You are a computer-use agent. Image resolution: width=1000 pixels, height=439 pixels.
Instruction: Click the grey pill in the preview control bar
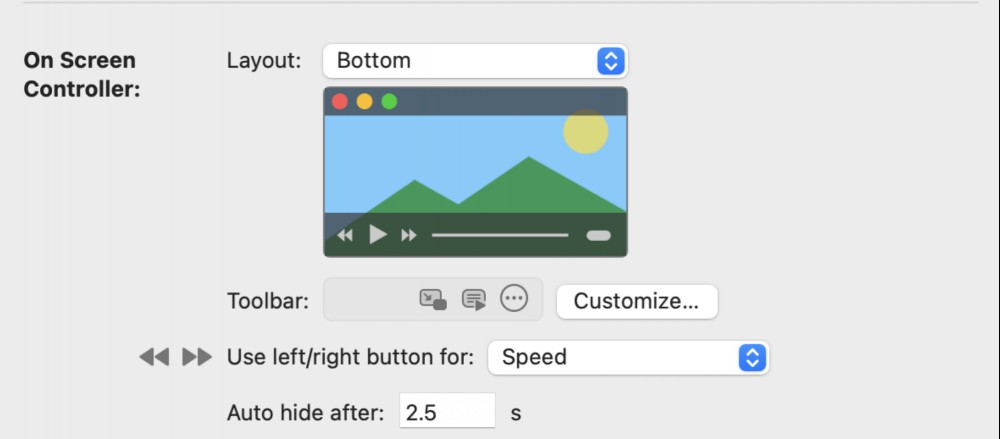tap(598, 235)
